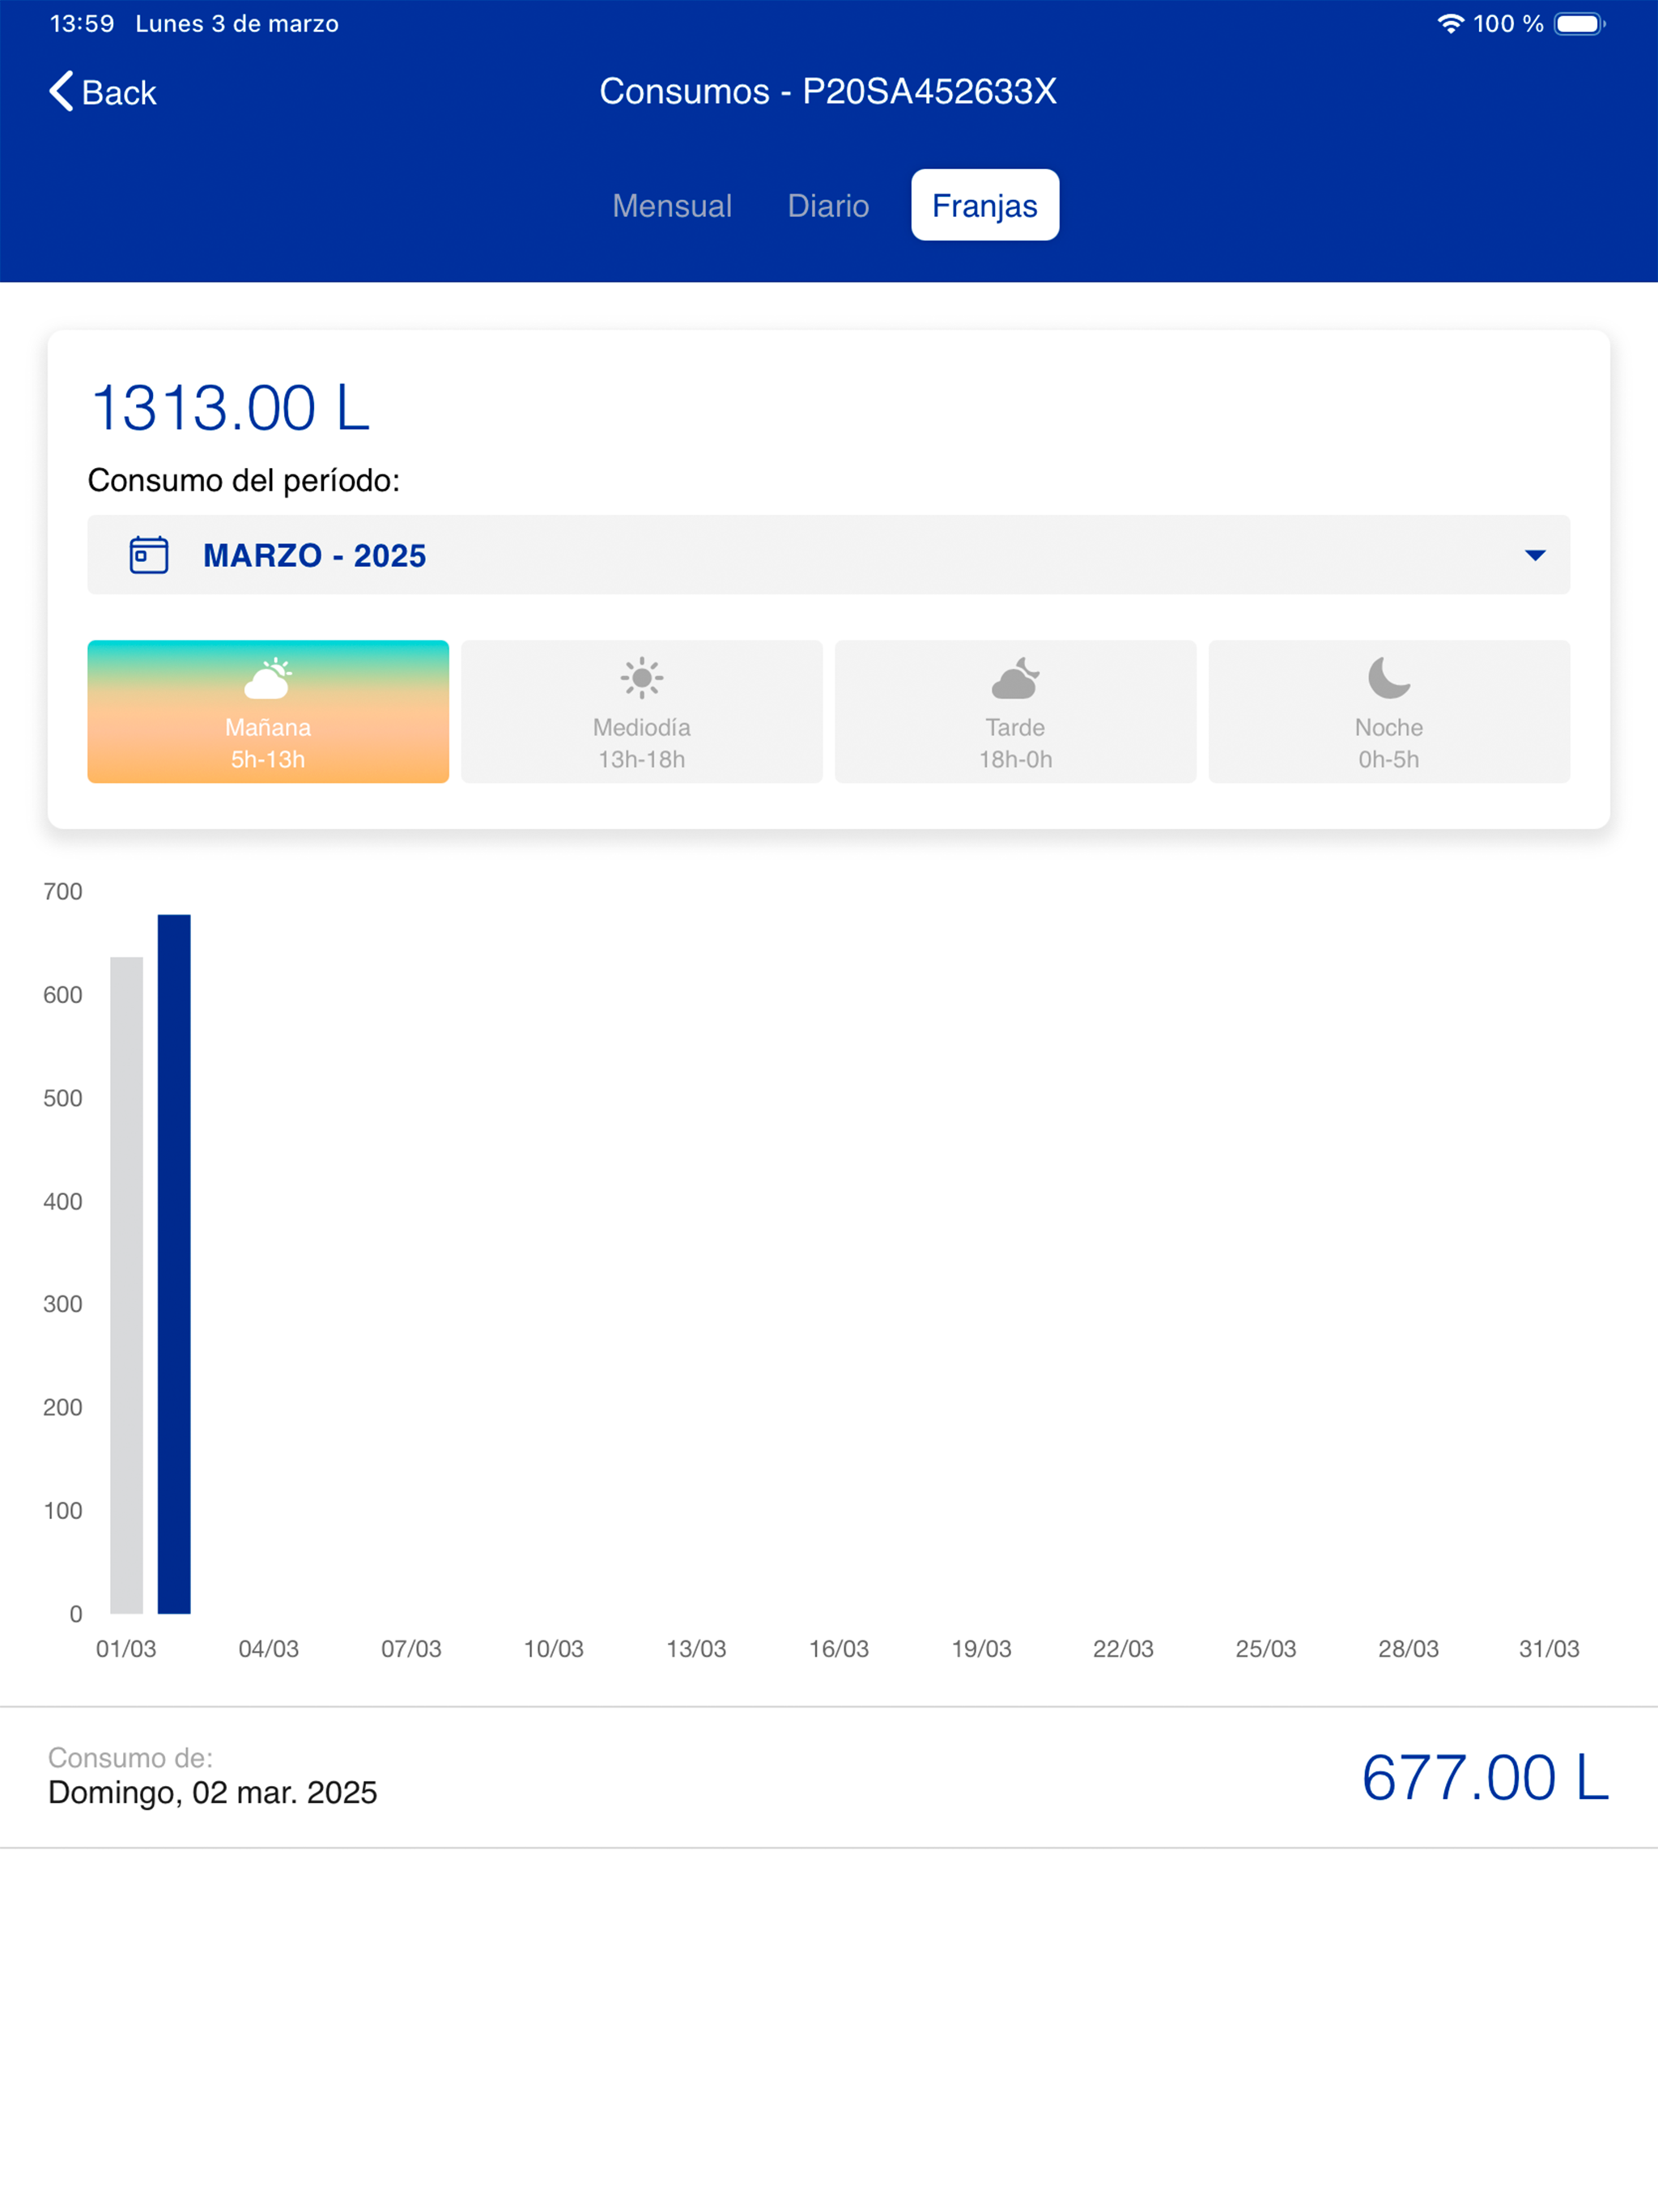Open the MARZO - 2025 period dropdown
This screenshot has width=1658, height=2212.
coord(828,555)
